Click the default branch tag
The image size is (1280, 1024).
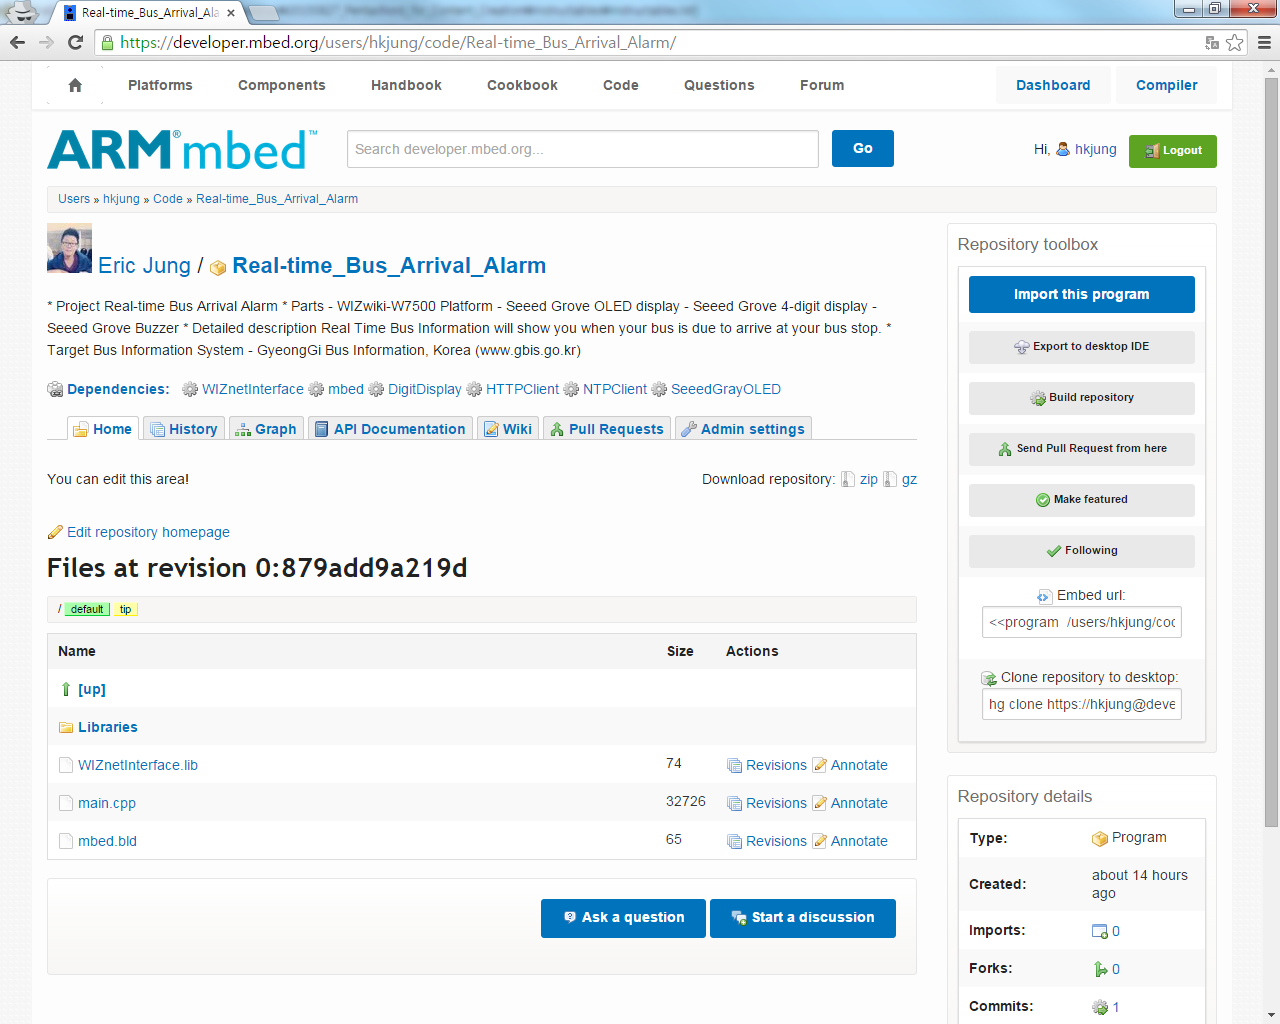coord(87,609)
